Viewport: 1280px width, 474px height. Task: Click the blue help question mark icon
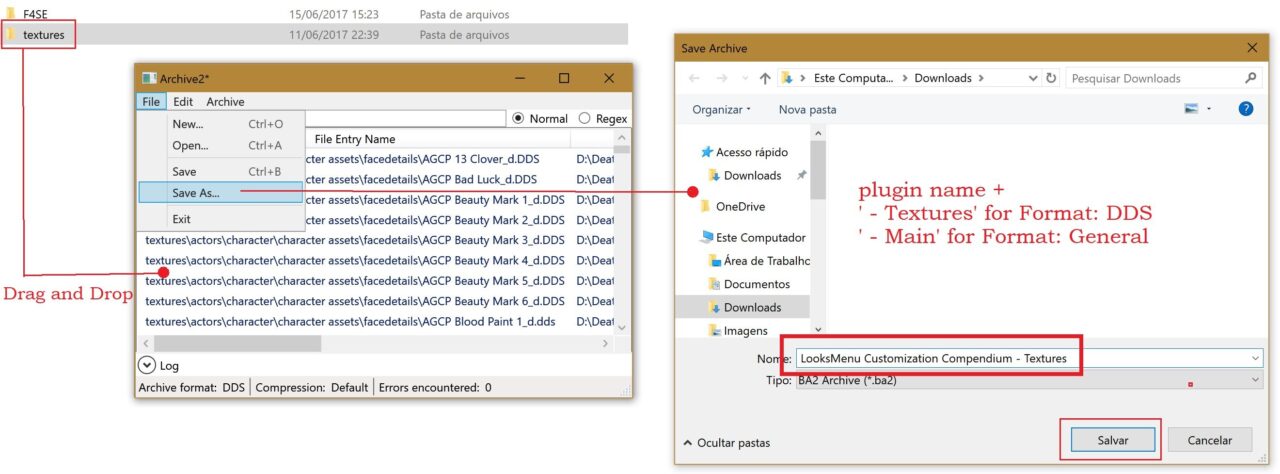tap(1246, 109)
